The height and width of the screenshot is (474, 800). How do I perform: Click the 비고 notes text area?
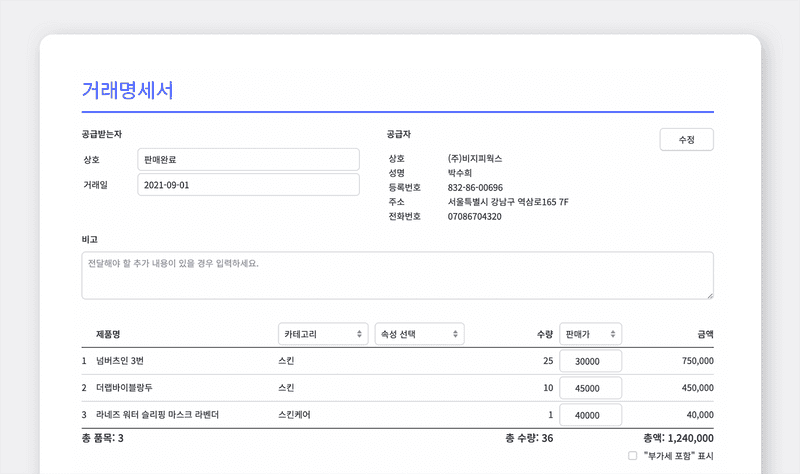click(397, 275)
